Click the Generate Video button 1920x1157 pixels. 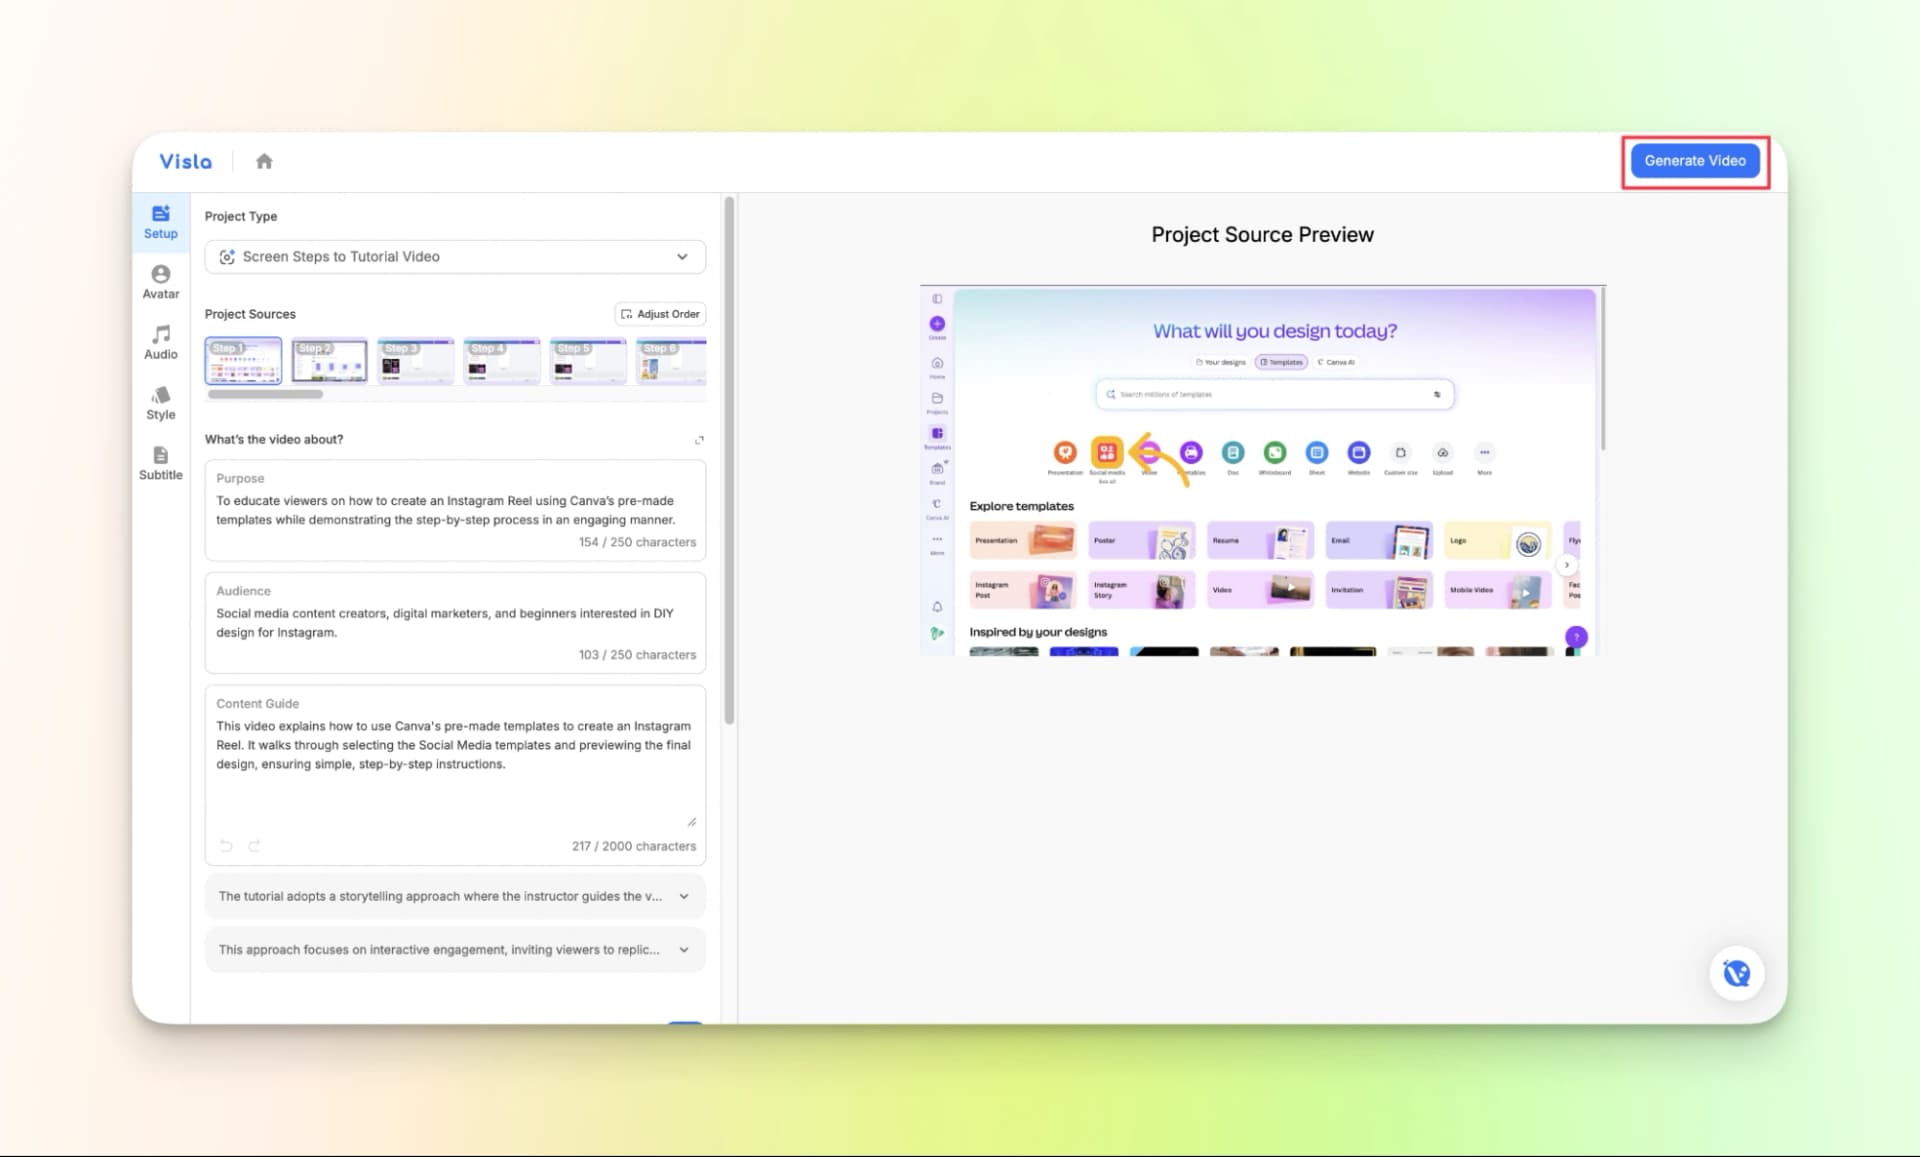(1694, 161)
